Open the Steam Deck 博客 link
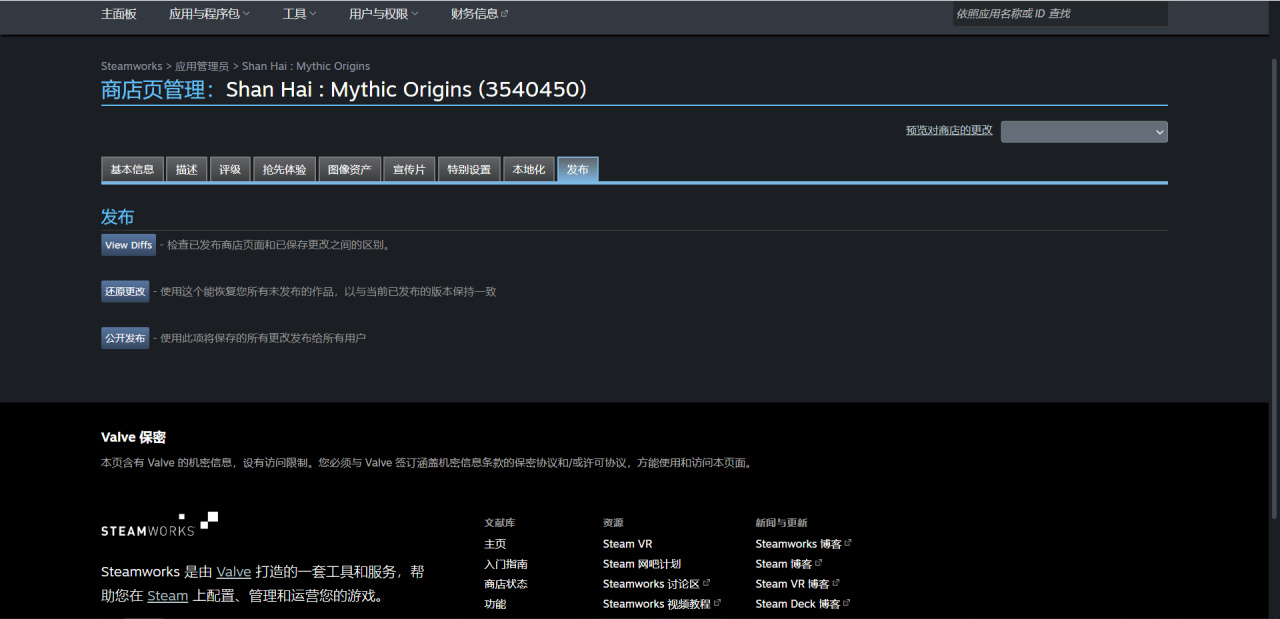Image resolution: width=1280 pixels, height=619 pixels. tap(803, 604)
